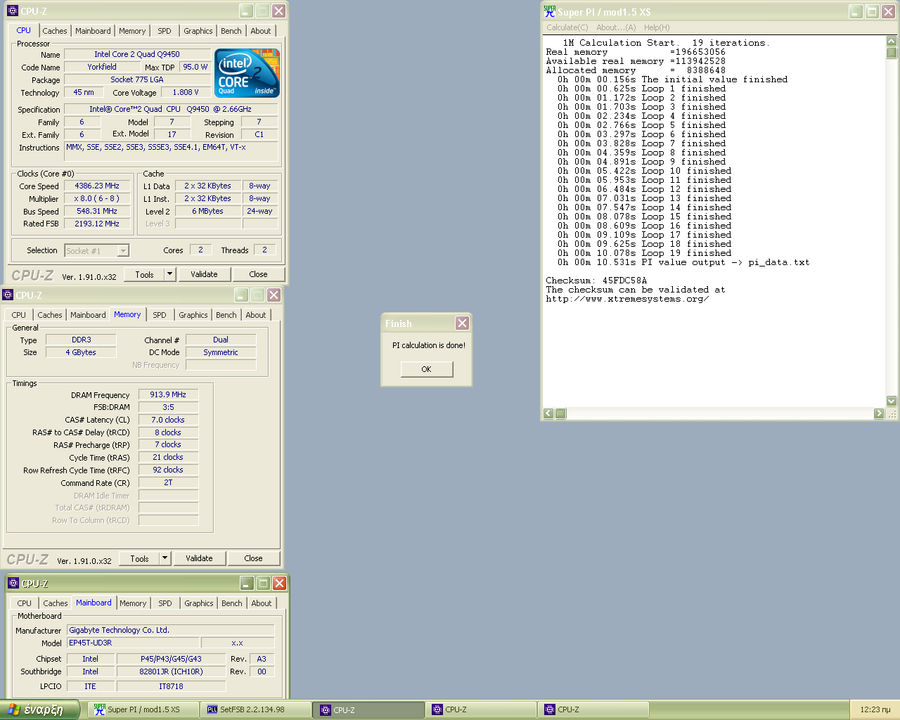Click the Code Name value Yorkfield

(102, 67)
